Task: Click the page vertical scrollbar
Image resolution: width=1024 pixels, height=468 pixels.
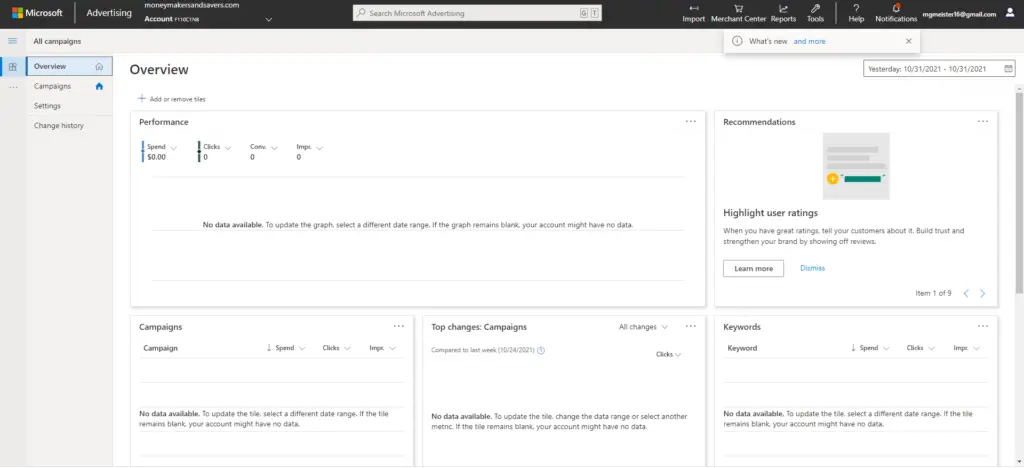Action: coord(1019,192)
